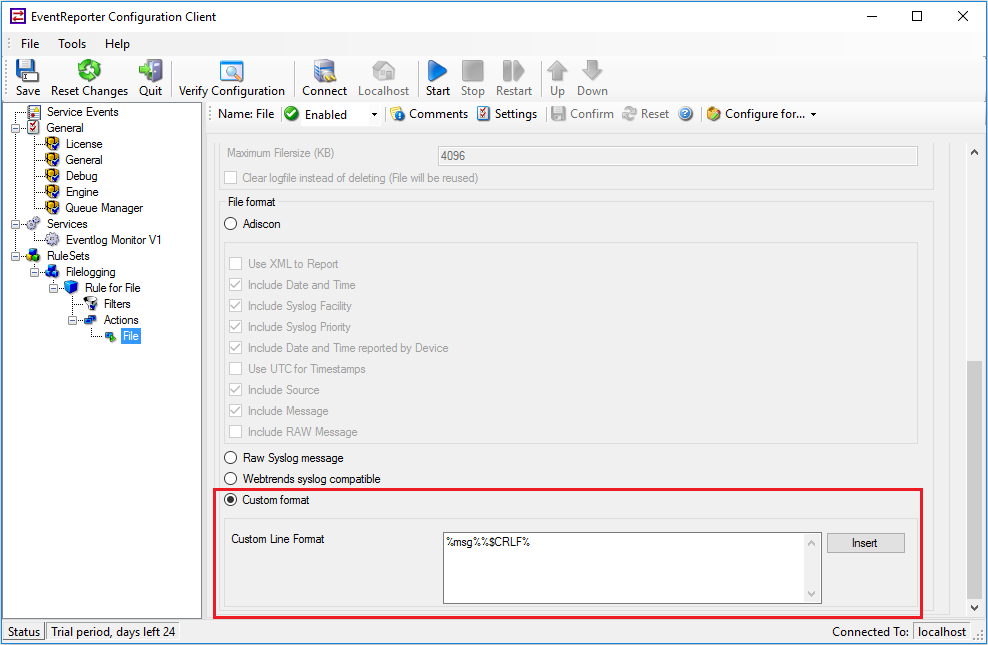The height and width of the screenshot is (645, 988).
Task: Select Webtrends syslog compatible radio
Action: tap(231, 479)
